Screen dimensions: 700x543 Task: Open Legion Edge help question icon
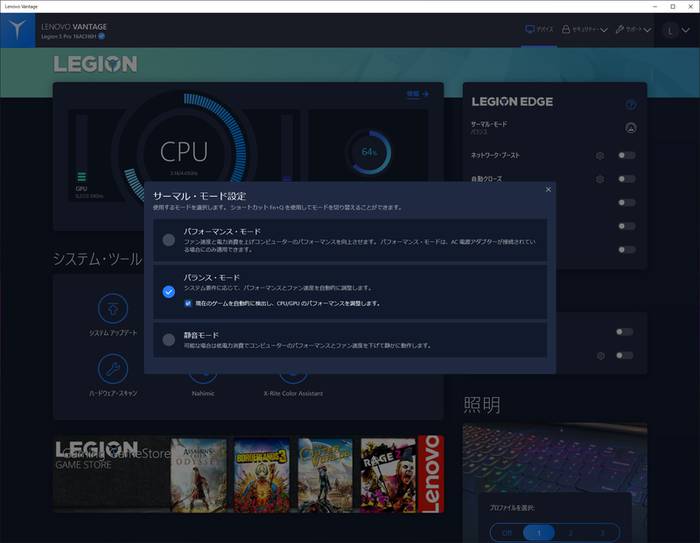click(x=631, y=104)
